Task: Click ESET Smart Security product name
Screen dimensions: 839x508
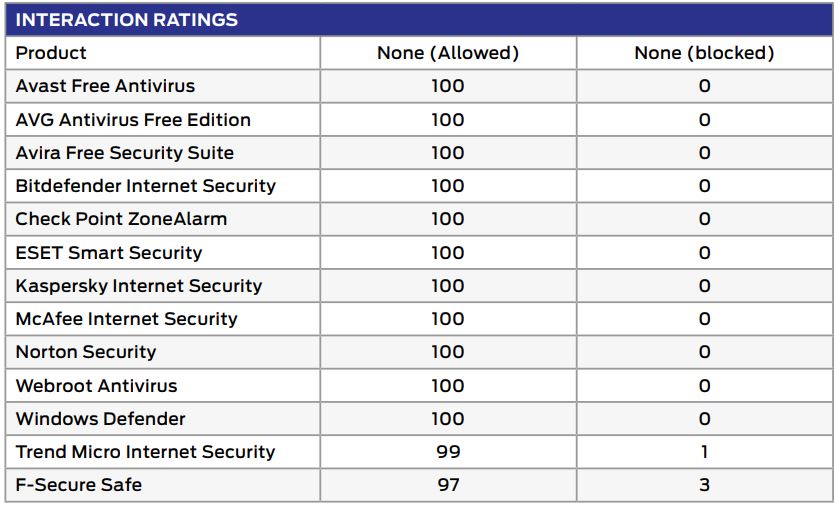Action: coord(108,253)
